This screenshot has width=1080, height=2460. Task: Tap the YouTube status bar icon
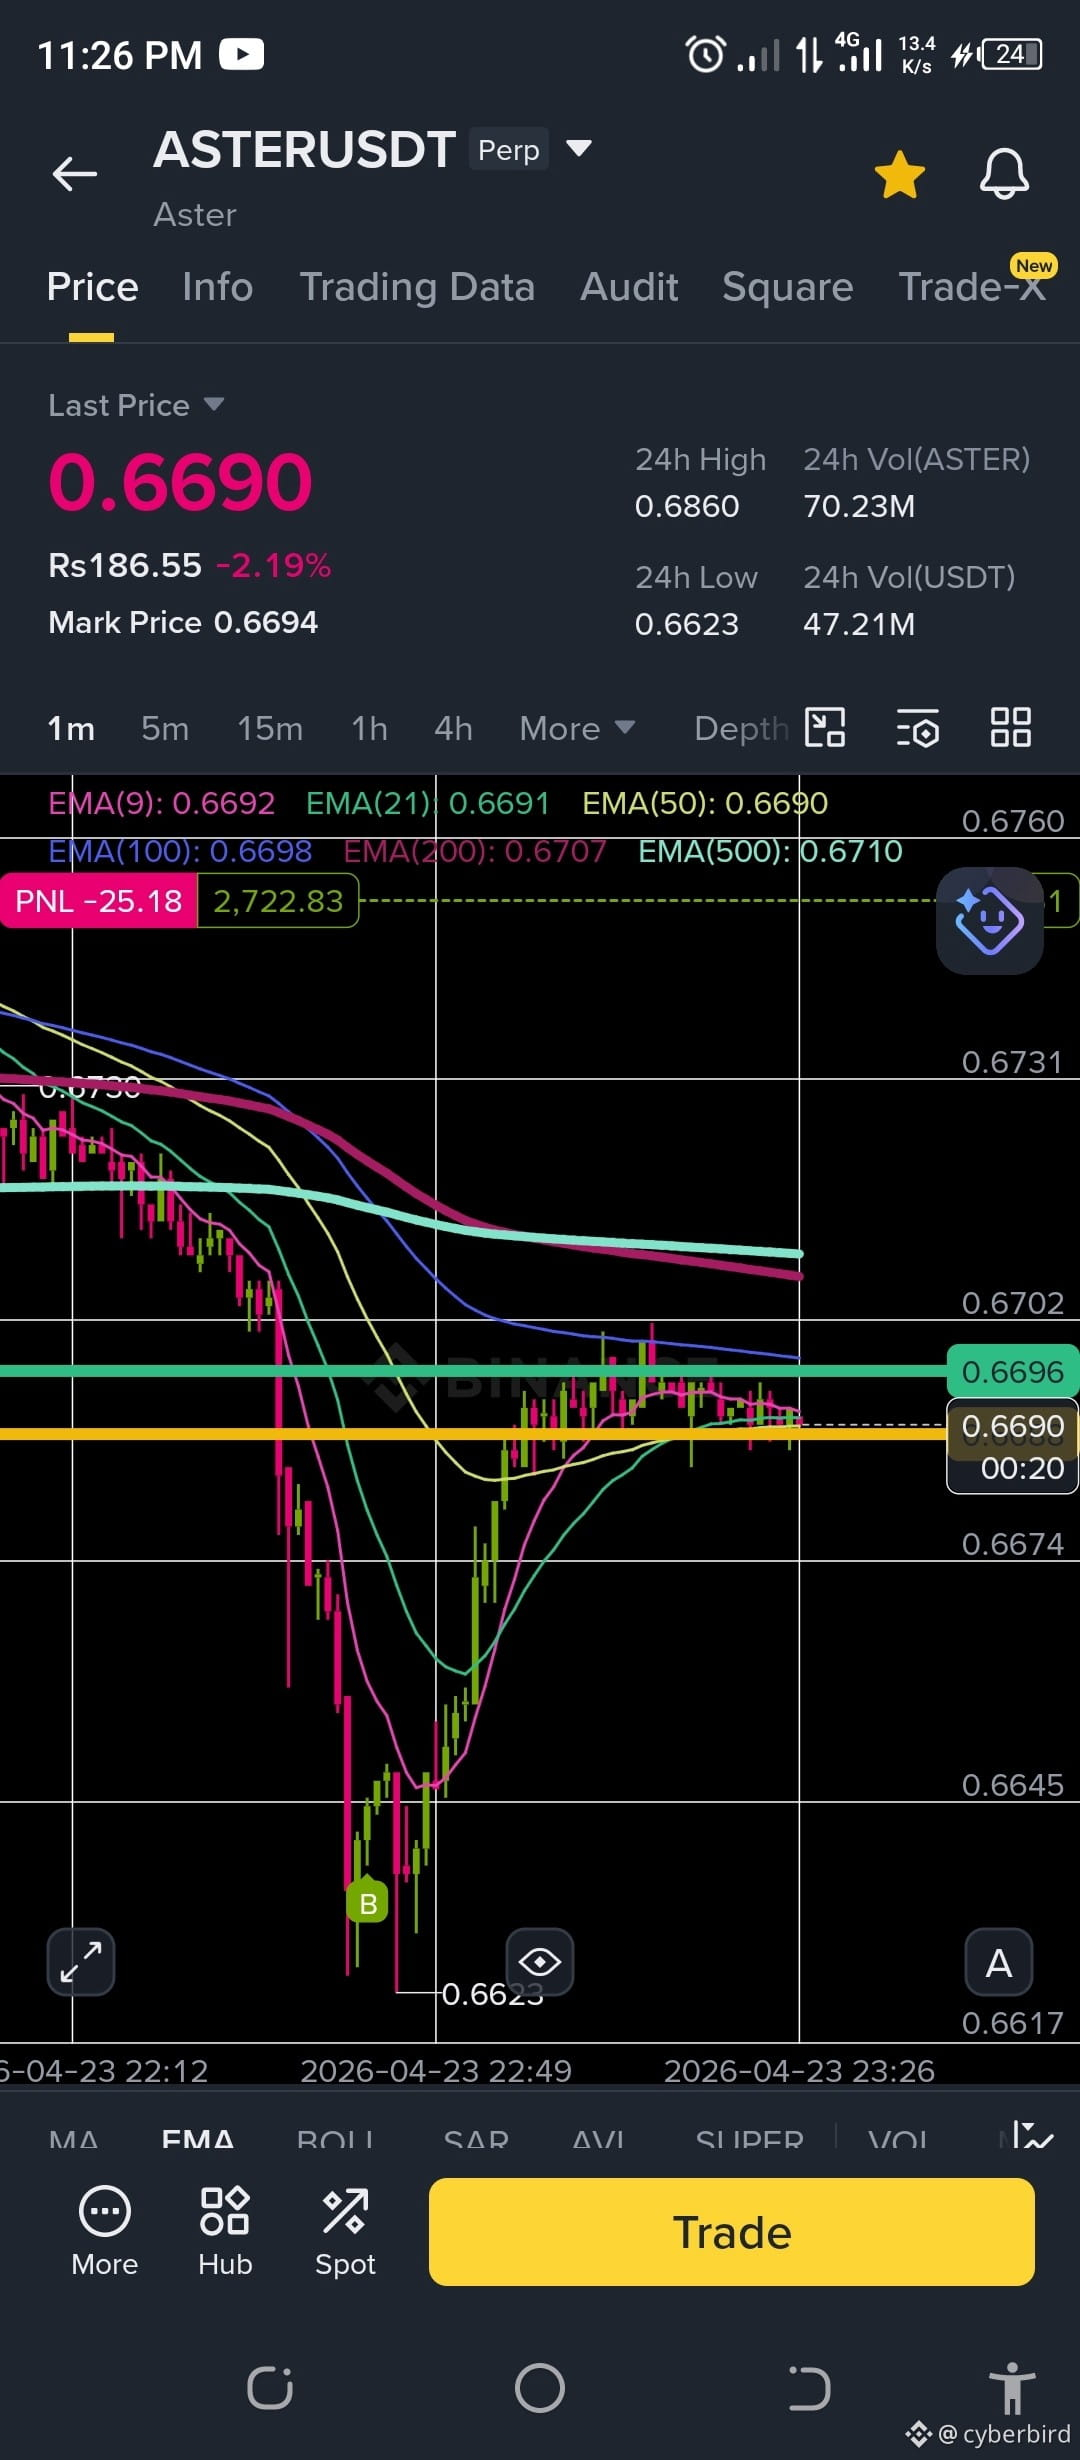tap(242, 54)
